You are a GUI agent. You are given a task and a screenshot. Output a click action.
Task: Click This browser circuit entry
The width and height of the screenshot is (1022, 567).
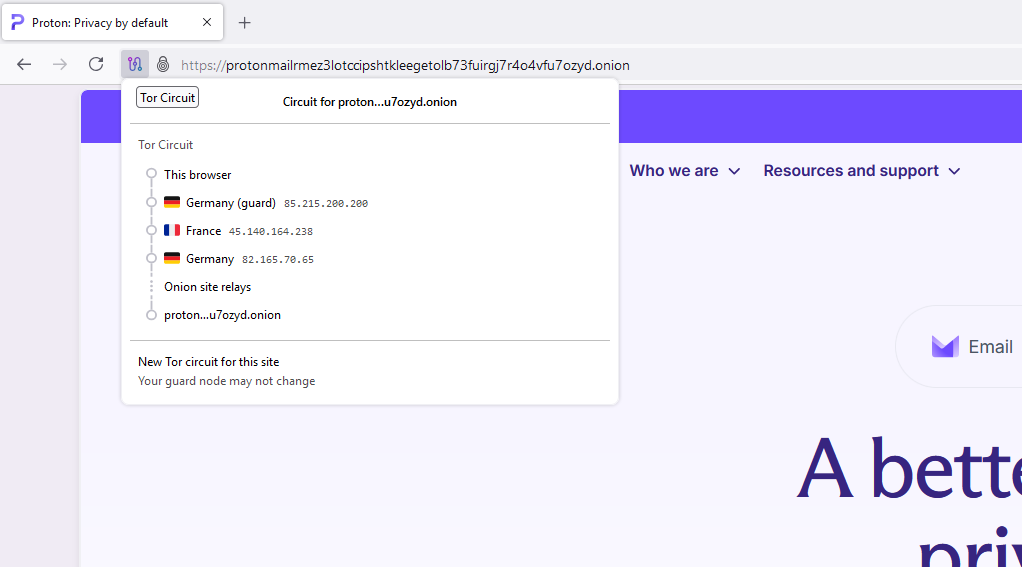[x=197, y=175]
